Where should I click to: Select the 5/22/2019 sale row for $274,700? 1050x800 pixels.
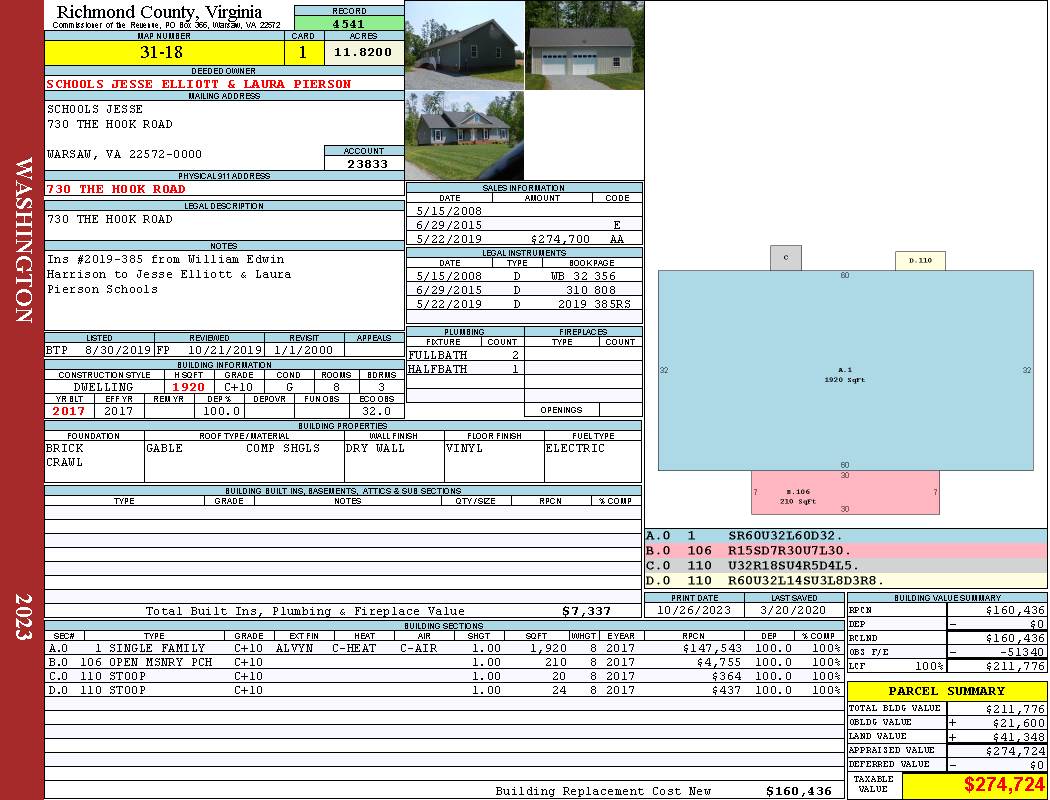click(x=524, y=240)
